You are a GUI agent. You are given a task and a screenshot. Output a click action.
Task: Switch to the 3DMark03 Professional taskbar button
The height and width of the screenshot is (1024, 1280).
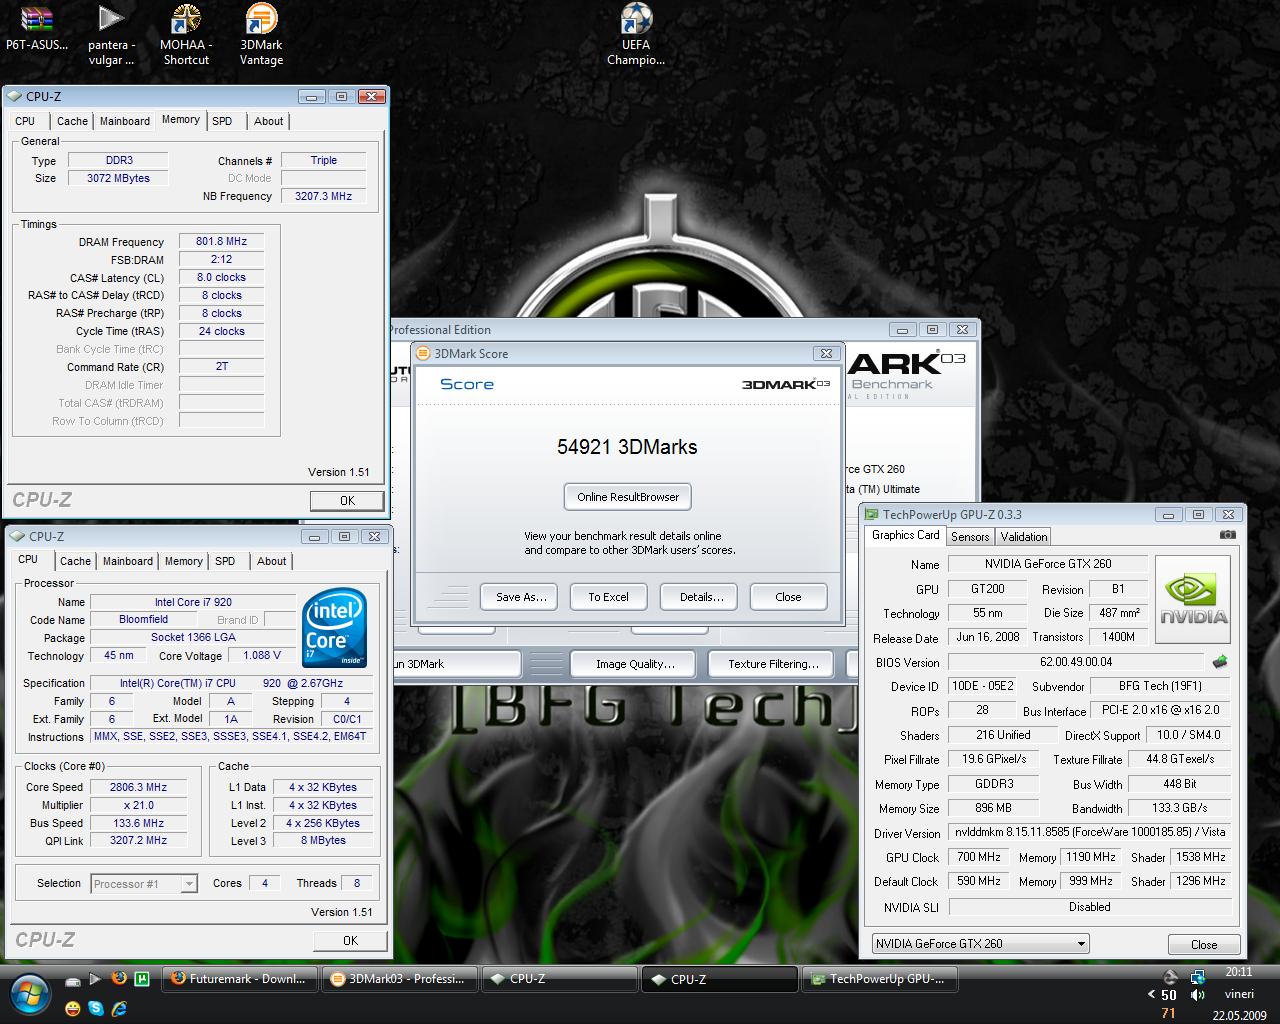point(399,979)
